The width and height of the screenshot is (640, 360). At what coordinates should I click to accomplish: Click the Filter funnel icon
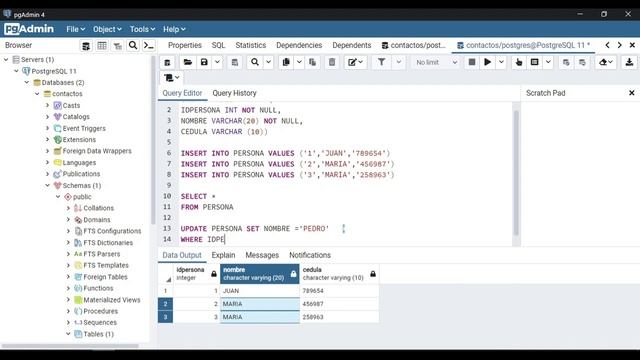pos(381,62)
